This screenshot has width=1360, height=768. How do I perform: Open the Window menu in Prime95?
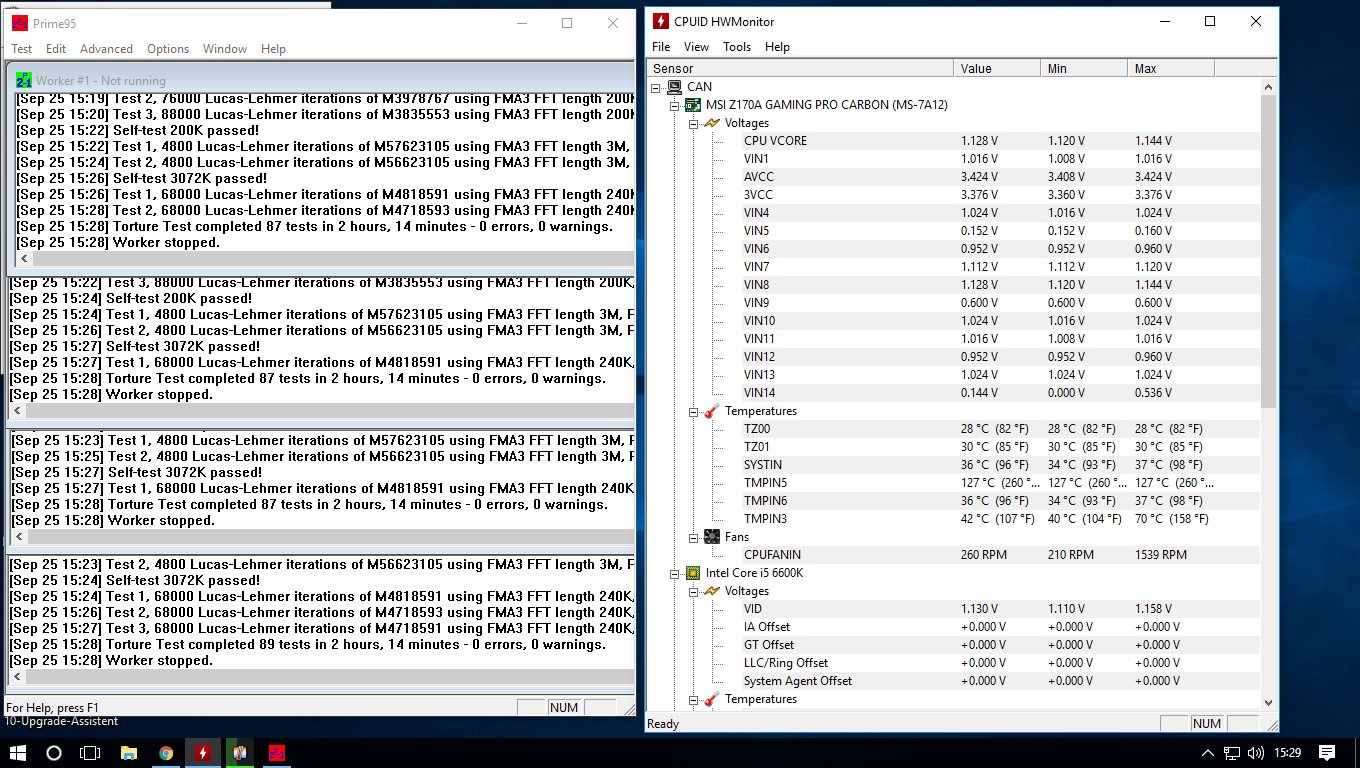coord(225,48)
